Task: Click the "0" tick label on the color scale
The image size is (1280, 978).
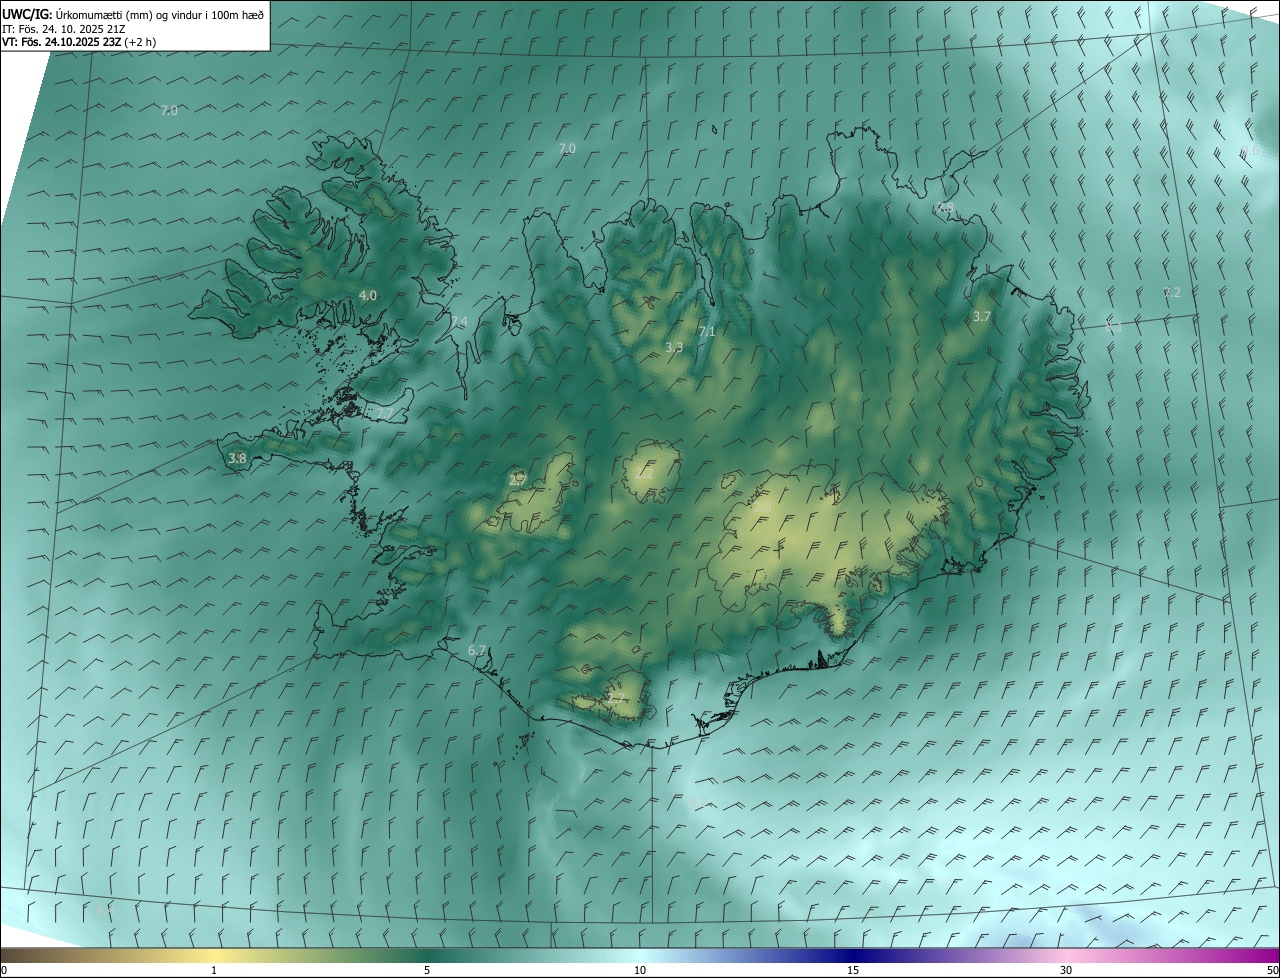Action: click(x=4, y=970)
